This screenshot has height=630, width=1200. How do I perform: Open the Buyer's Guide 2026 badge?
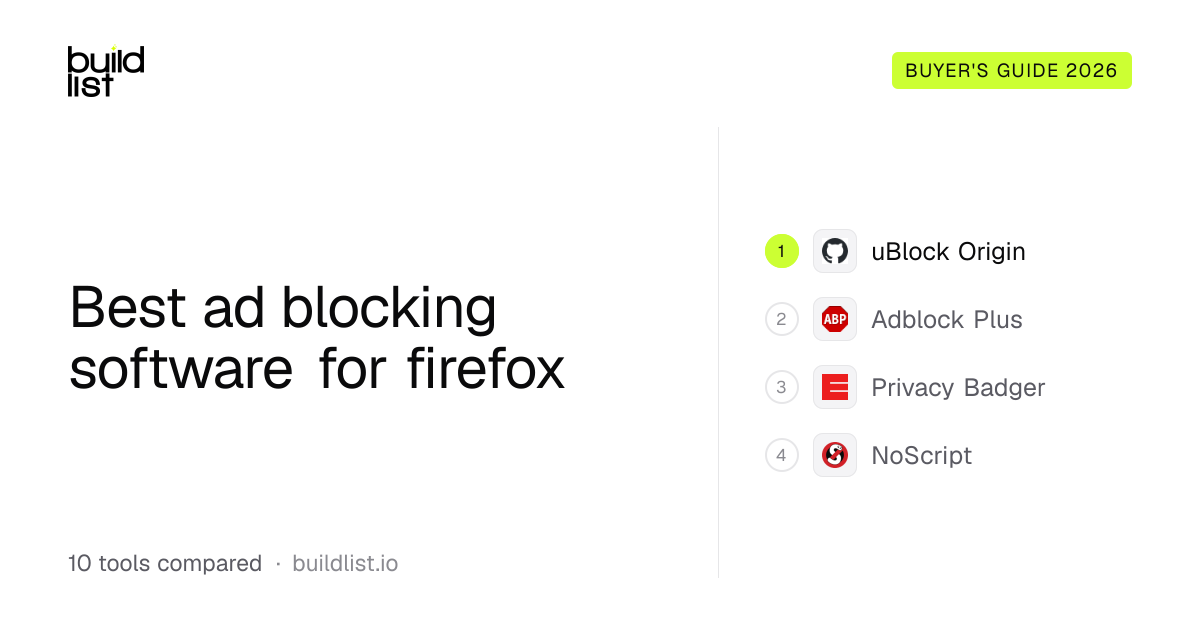click(1012, 71)
